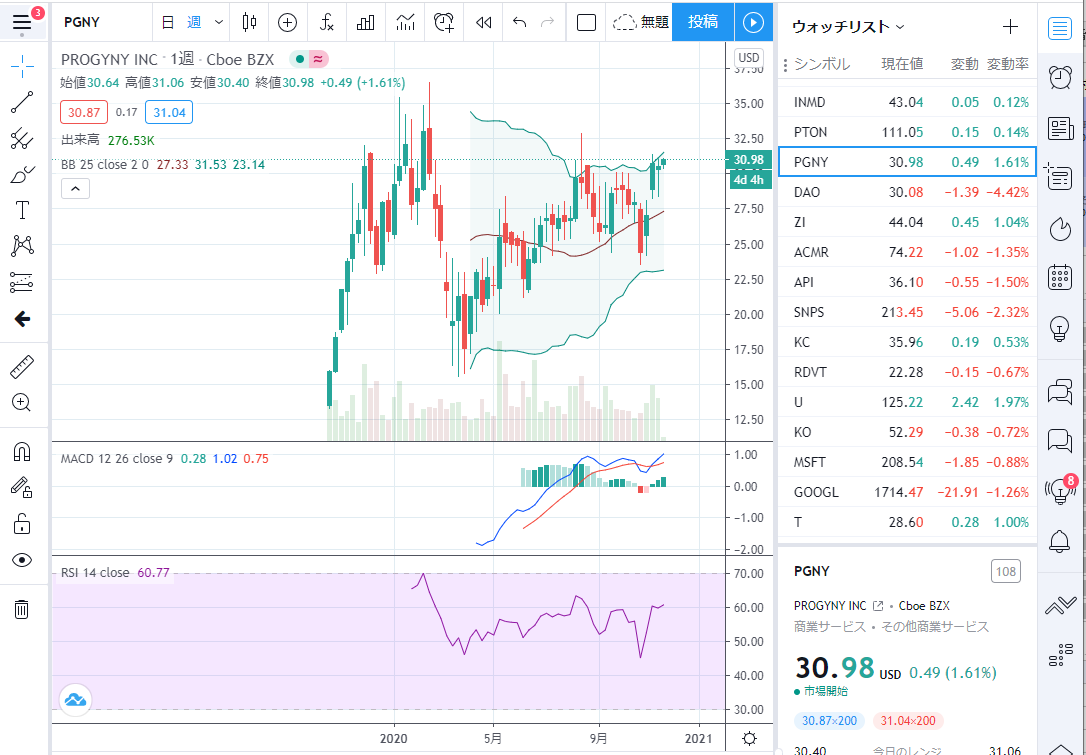Add a symbol to the watchlist plus
1086x755 pixels.
click(x=1011, y=27)
